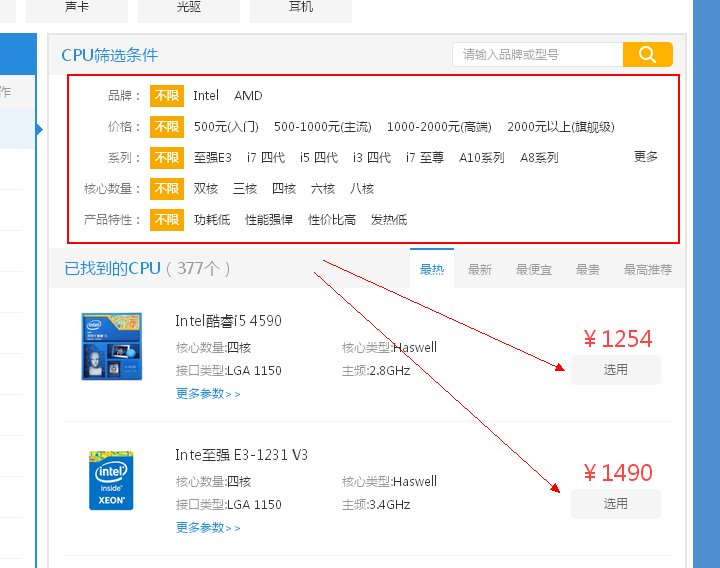The image size is (720, 568).
Task: Select 不限 in the 品牌 filter row
Action: (167, 96)
